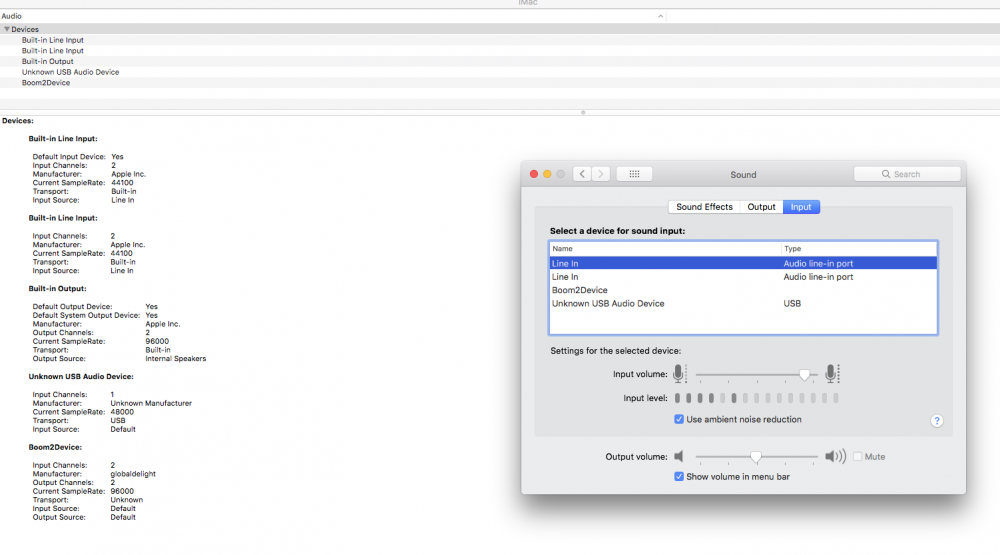Click the Input level meter
Image resolution: width=1000 pixels, height=555 pixels.
pyautogui.click(x=756, y=398)
